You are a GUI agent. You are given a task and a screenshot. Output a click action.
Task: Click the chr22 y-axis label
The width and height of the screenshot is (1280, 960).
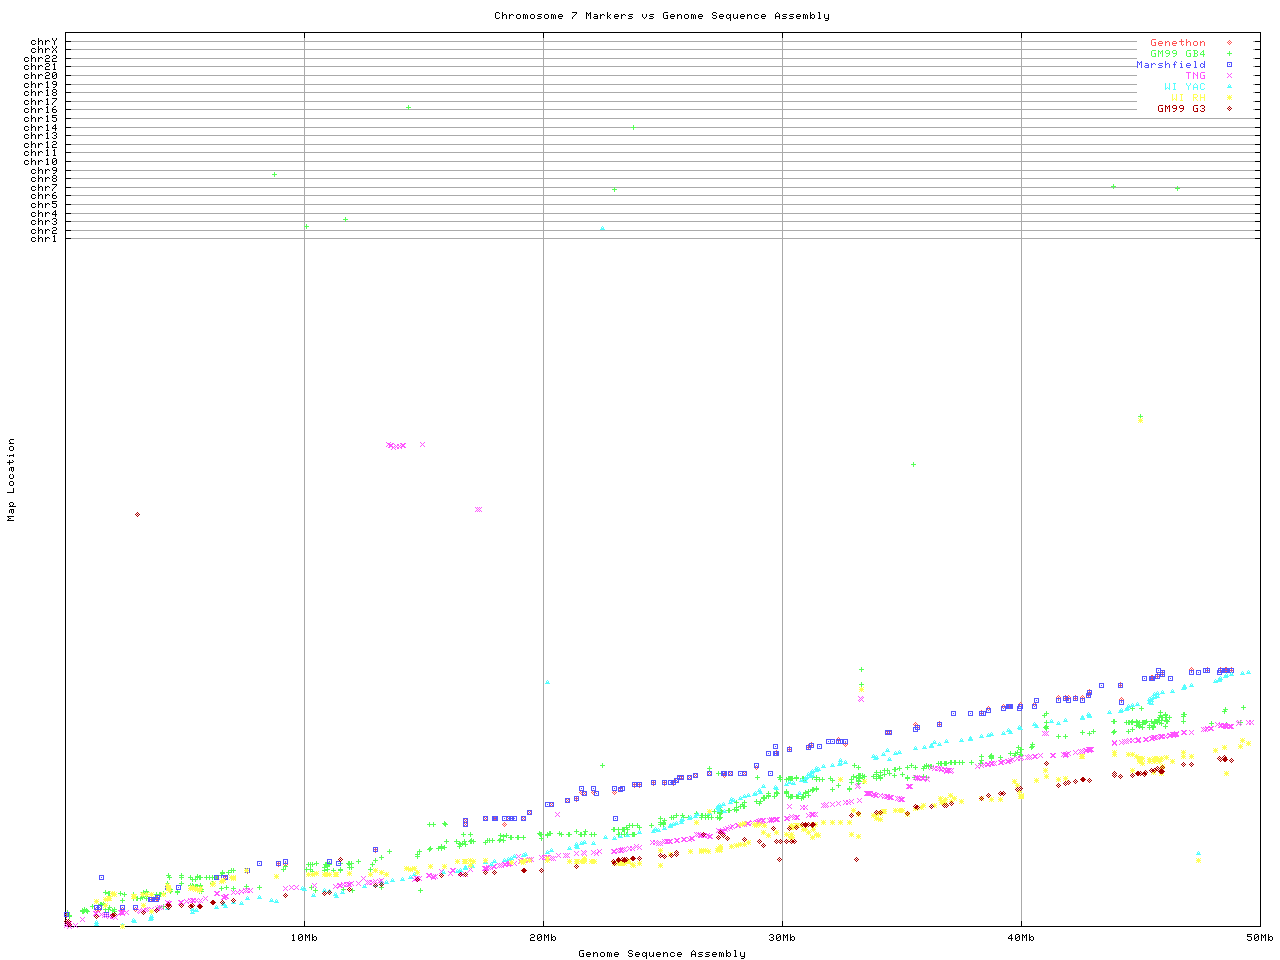pyautogui.click(x=40, y=59)
